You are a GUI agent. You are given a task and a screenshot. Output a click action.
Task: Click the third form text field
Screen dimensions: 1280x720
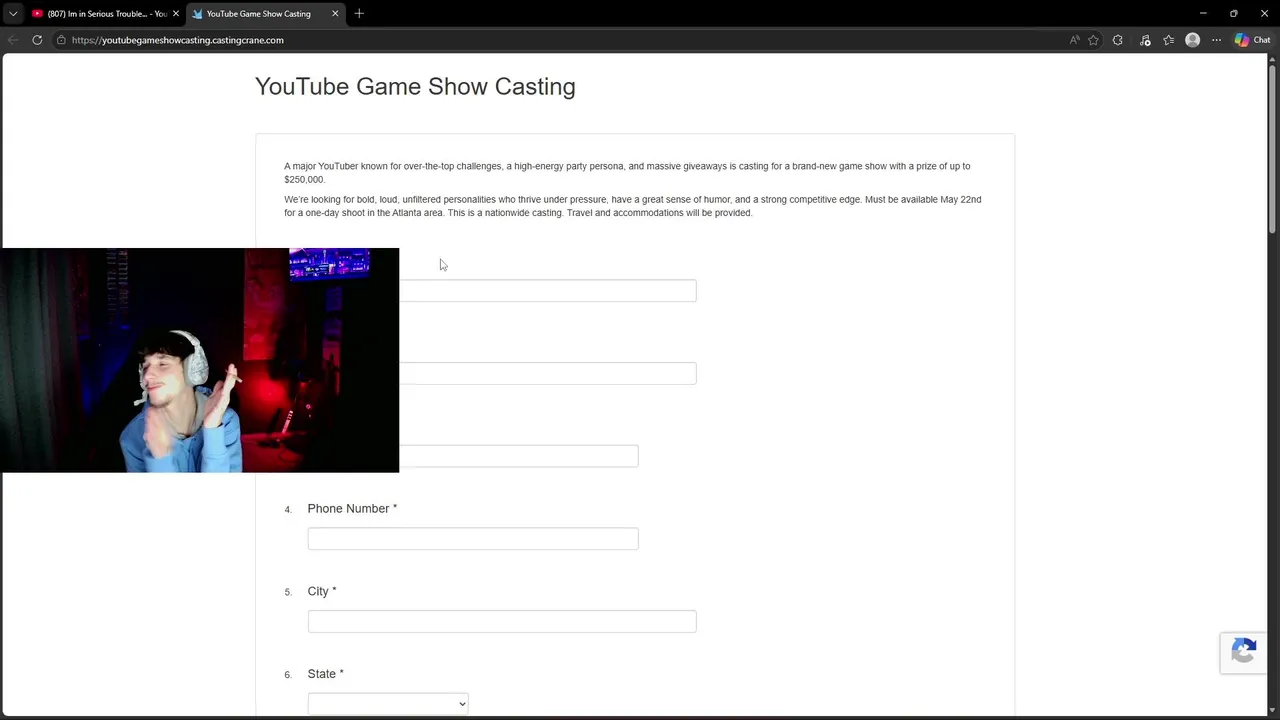coord(518,456)
